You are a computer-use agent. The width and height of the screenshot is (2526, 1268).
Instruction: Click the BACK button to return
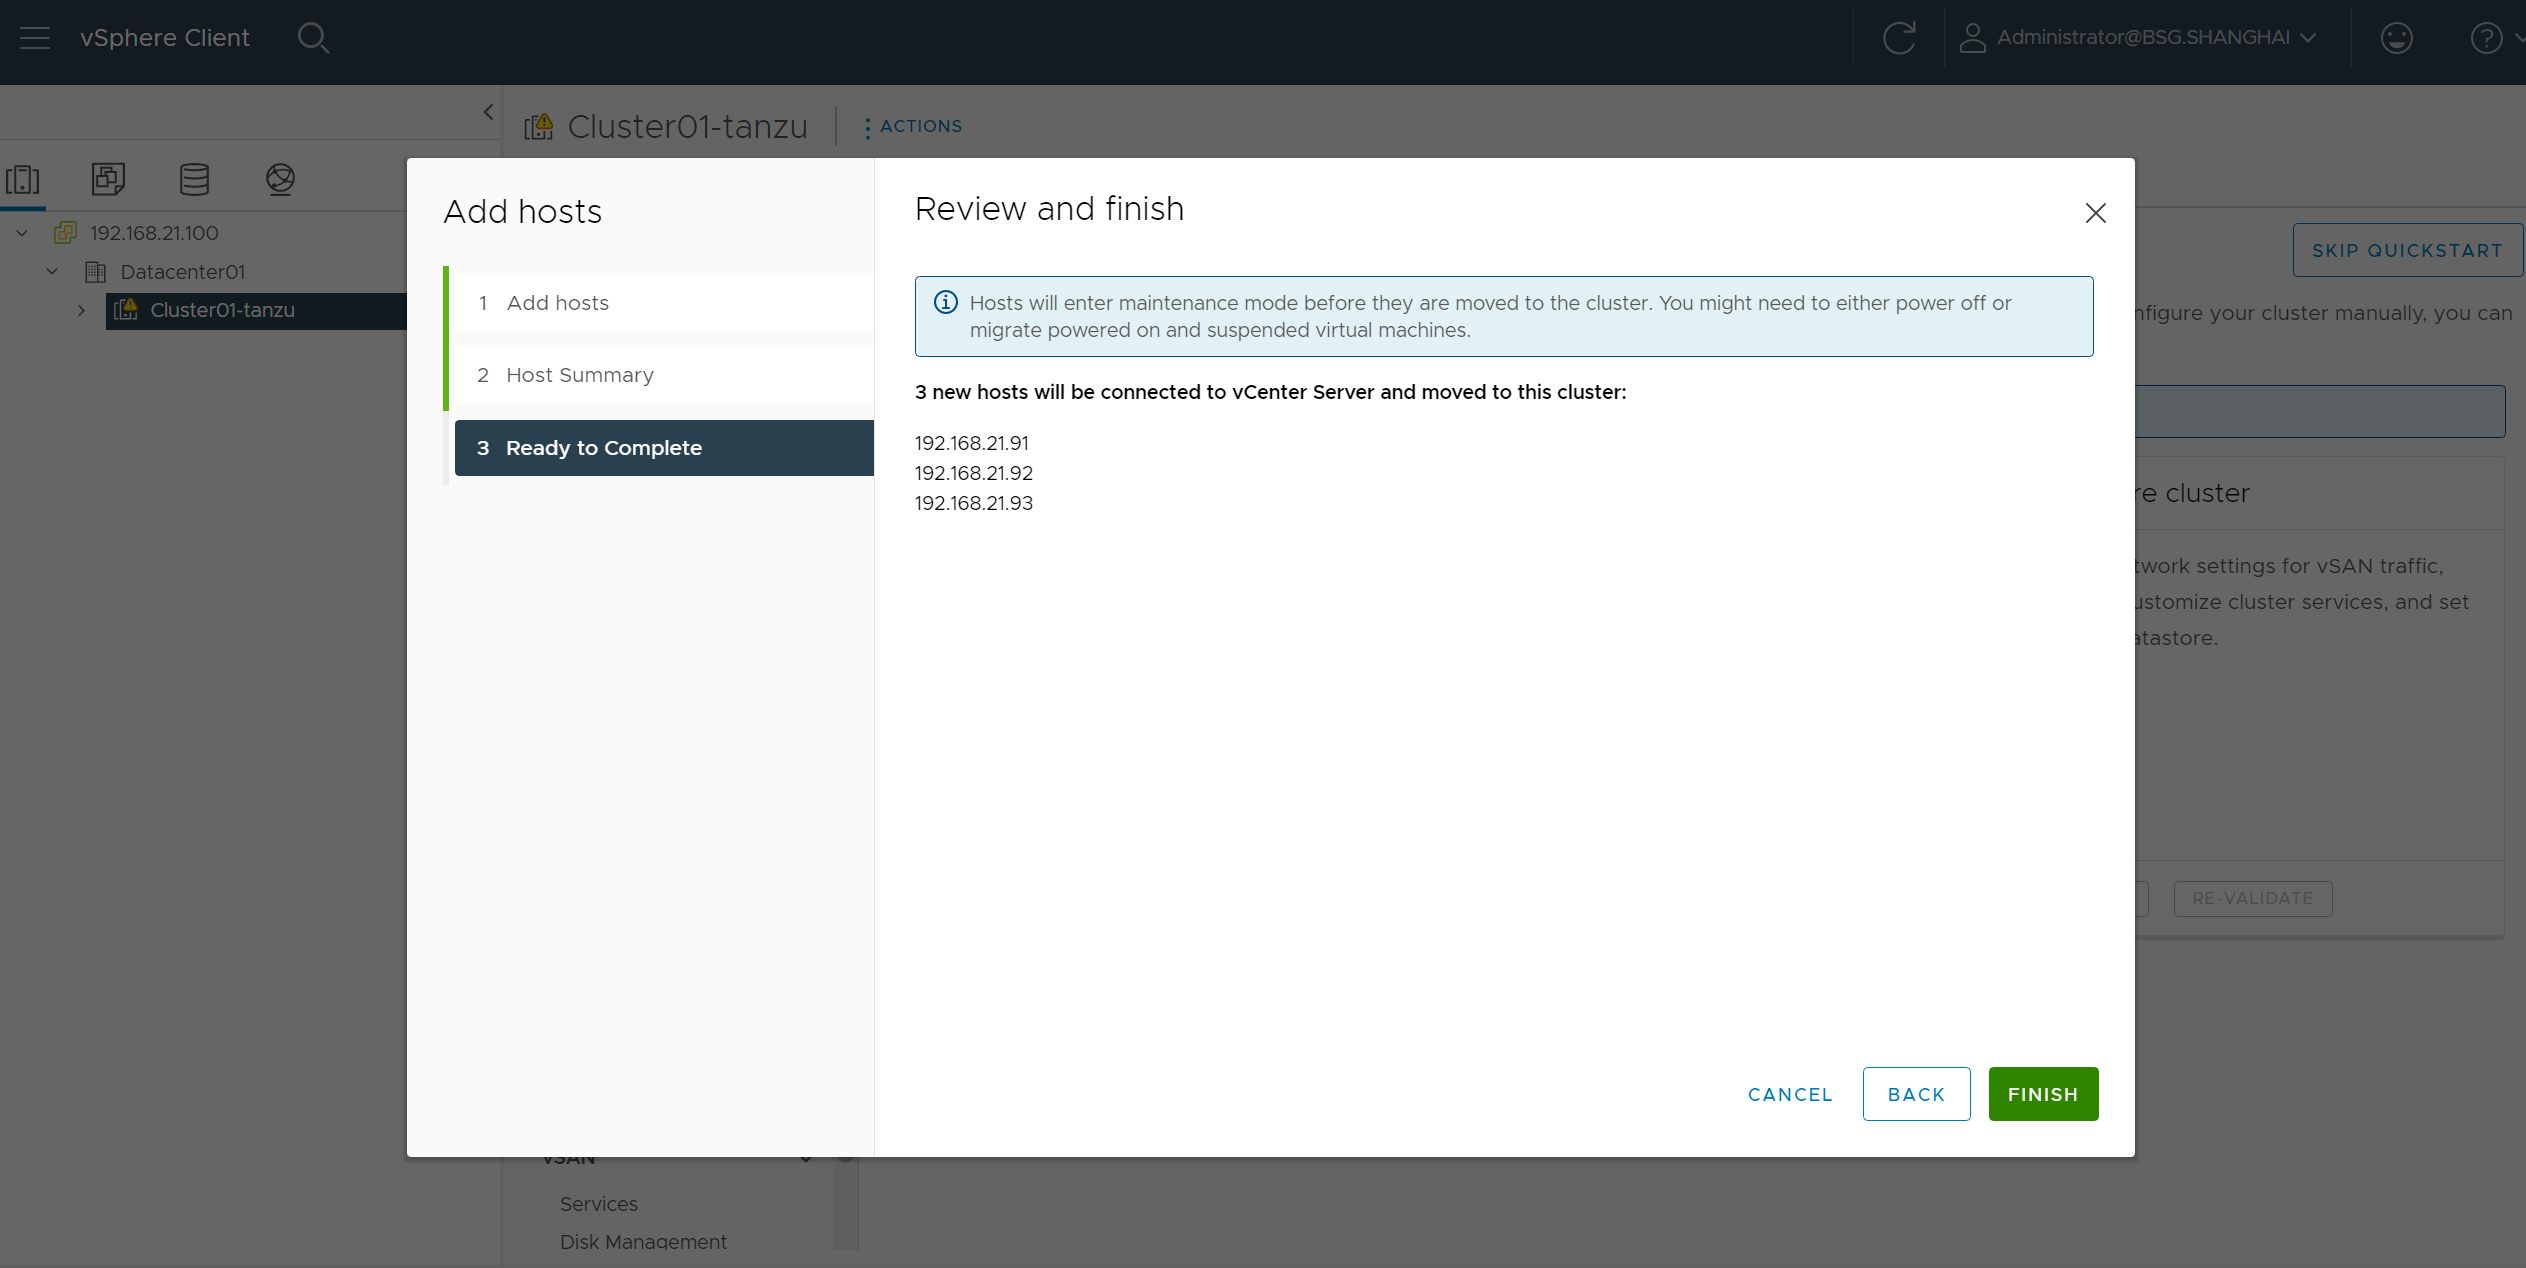1916,1093
